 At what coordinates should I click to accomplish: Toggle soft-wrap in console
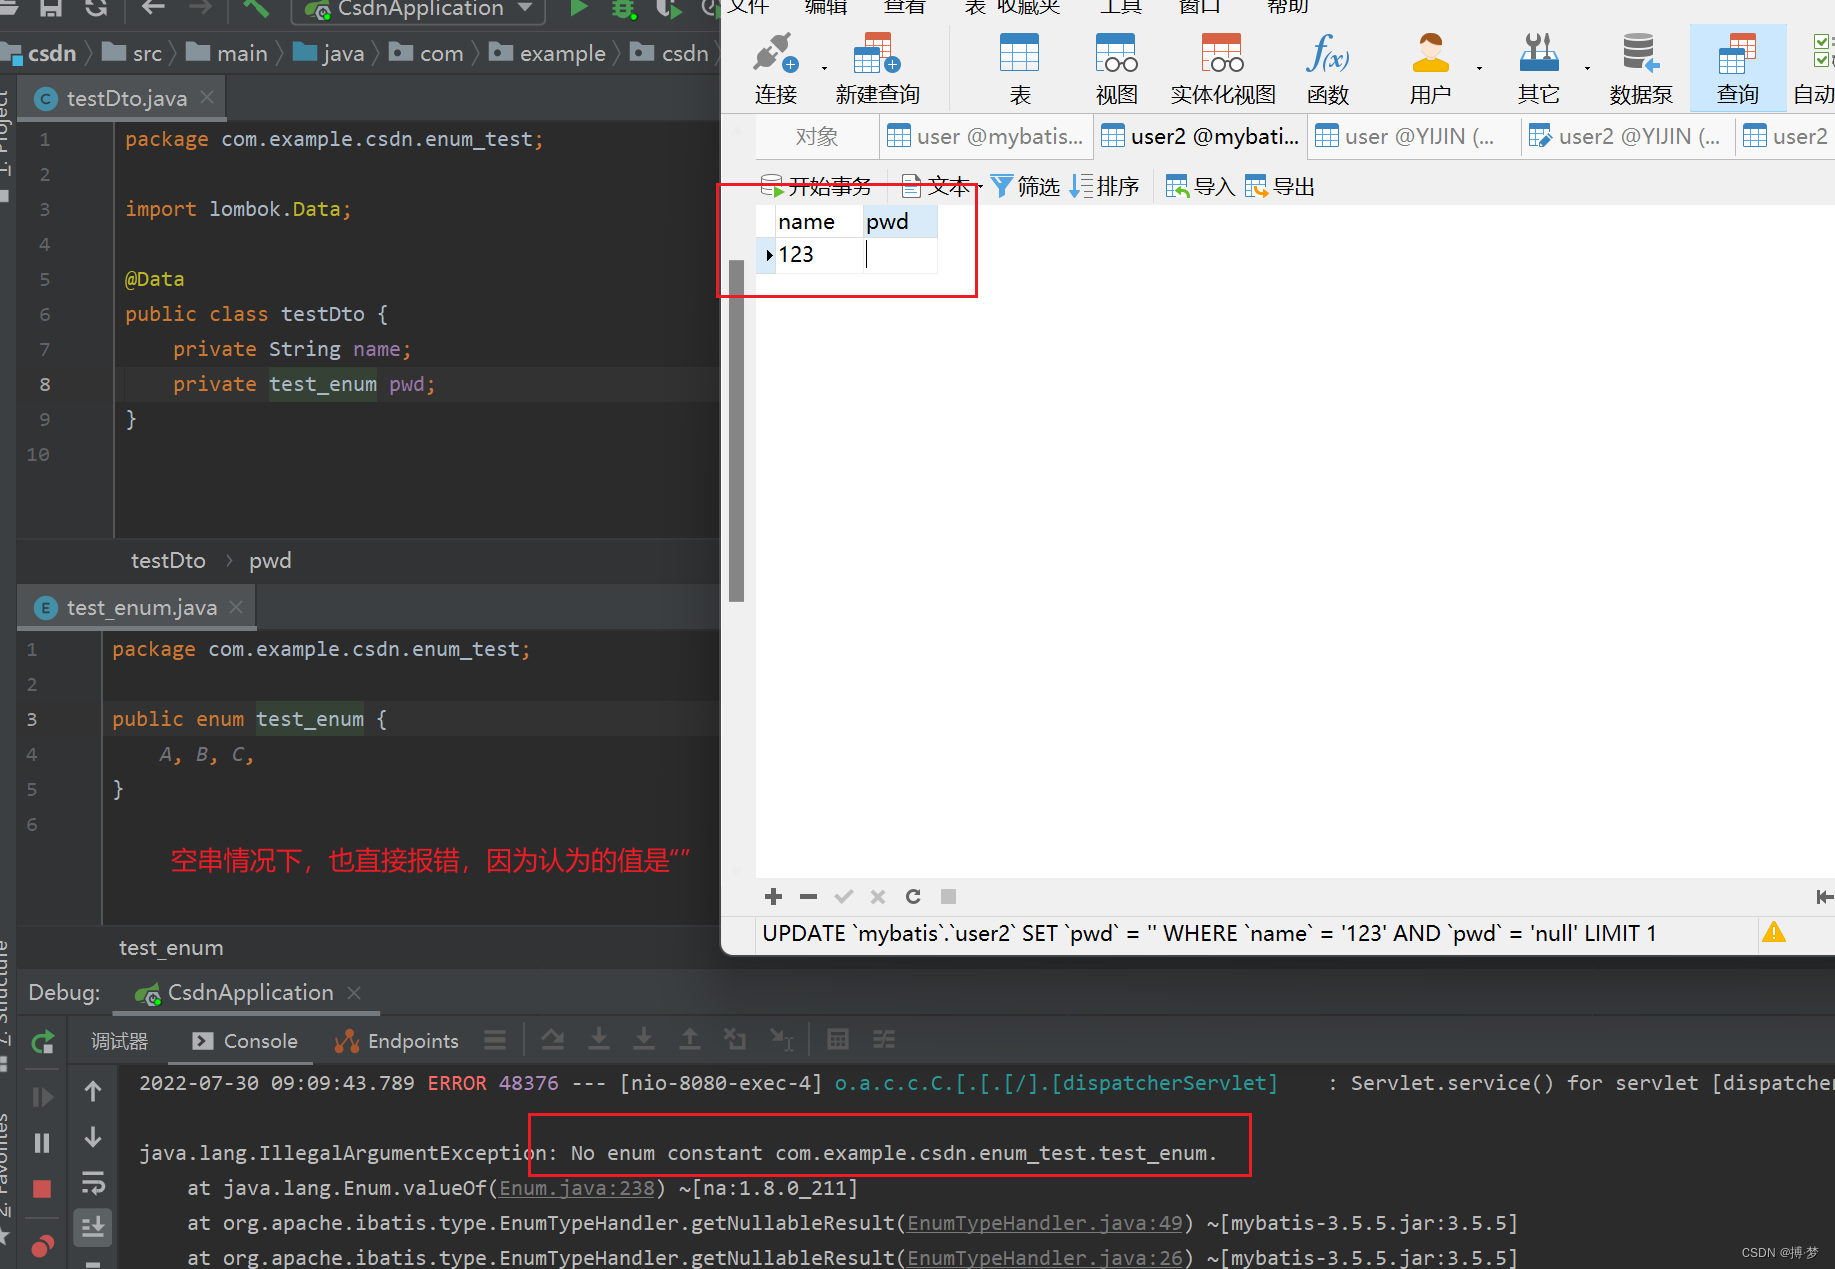pos(93,1183)
